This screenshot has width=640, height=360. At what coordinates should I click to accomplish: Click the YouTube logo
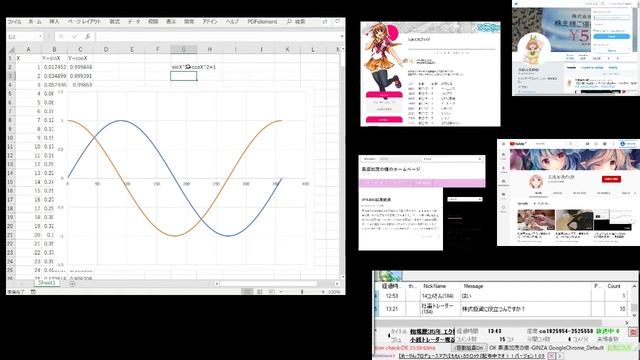518,144
